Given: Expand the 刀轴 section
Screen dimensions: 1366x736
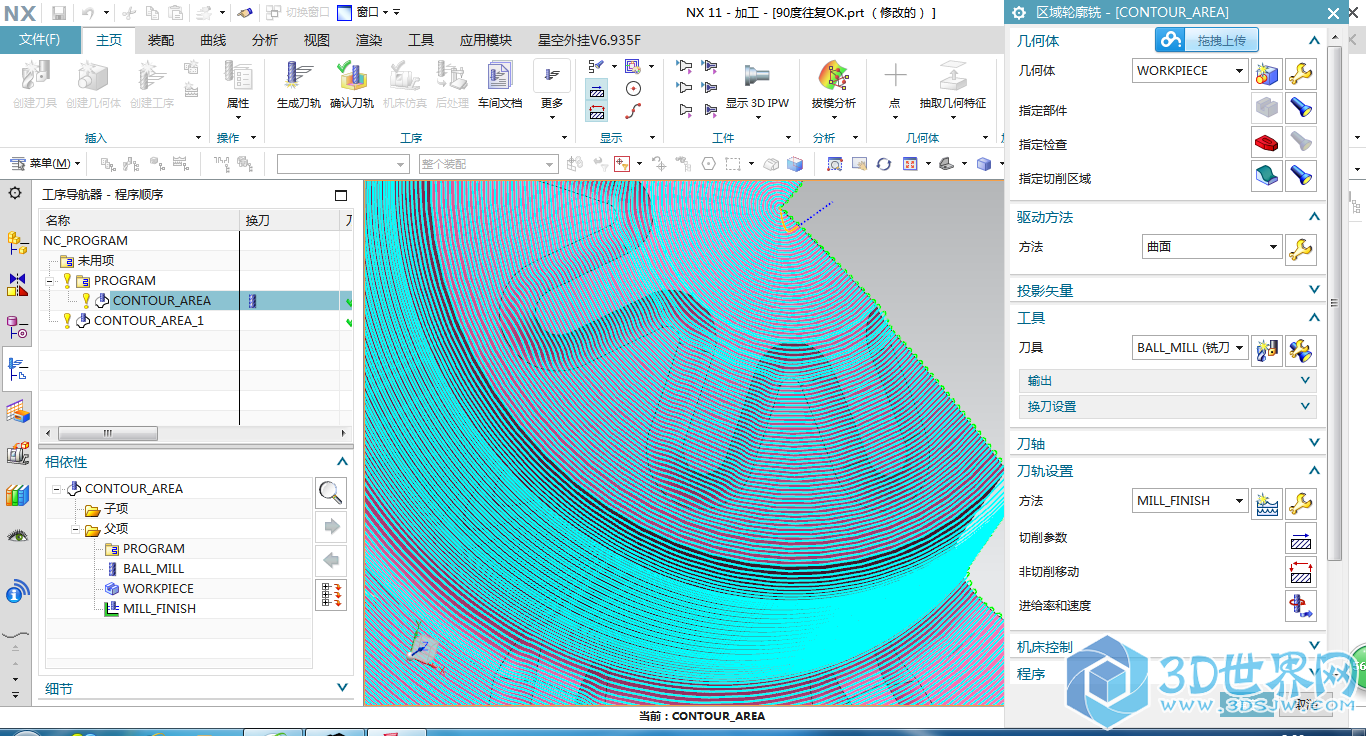Looking at the screenshot, I should [x=1315, y=443].
